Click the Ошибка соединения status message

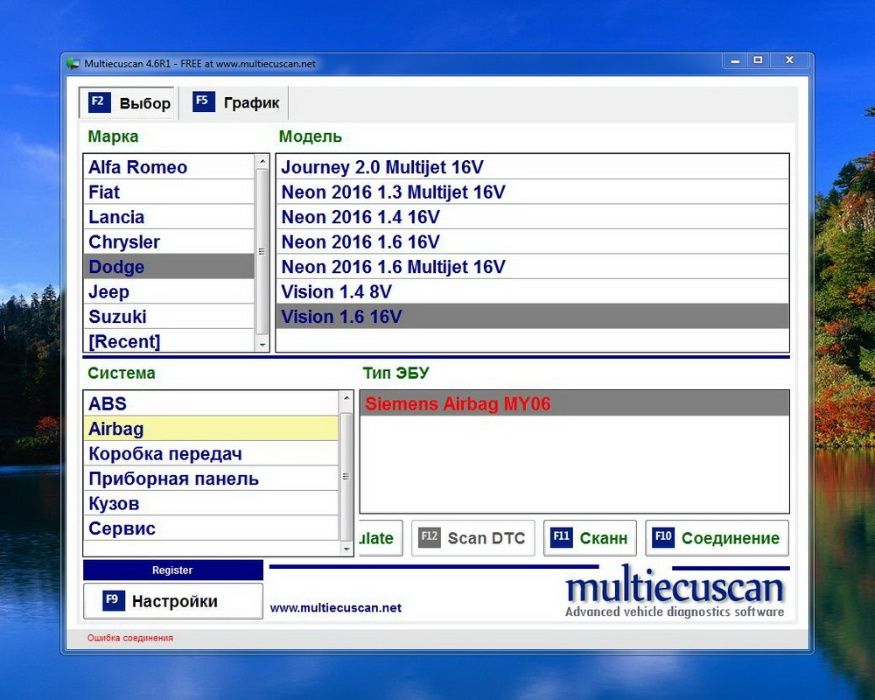tap(130, 637)
